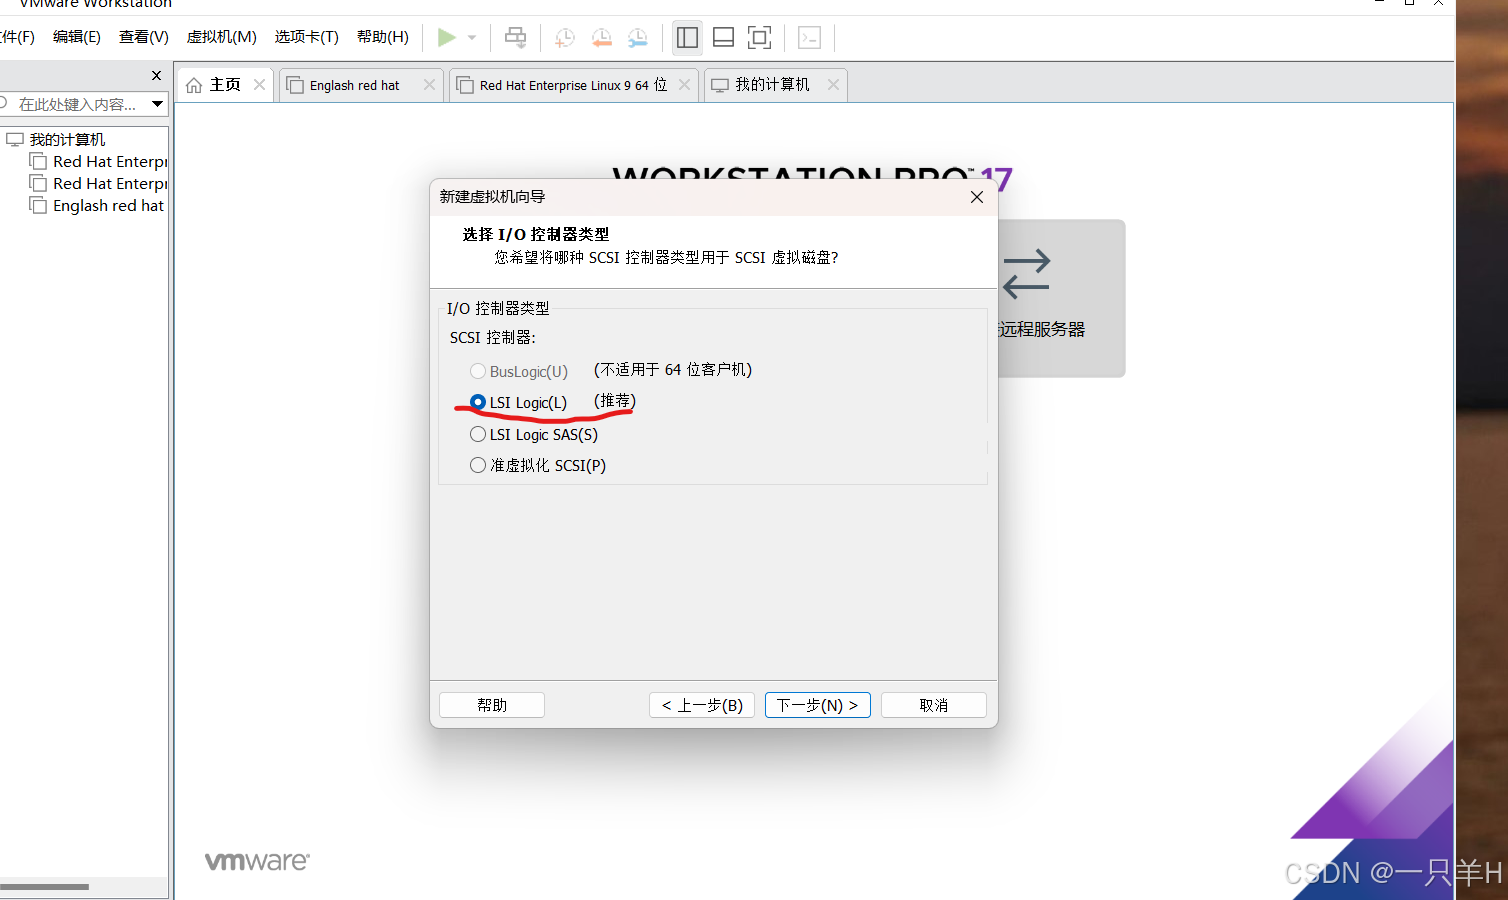
Task: Open the library search dropdown arrow
Action: click(158, 104)
